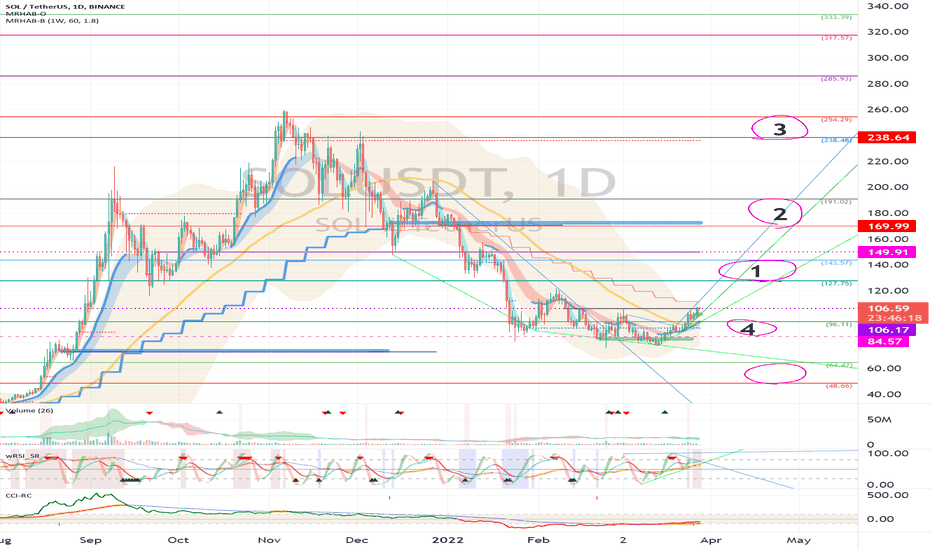Click the 120.00 price axis label
The height and width of the screenshot is (550, 932).
click(x=887, y=291)
